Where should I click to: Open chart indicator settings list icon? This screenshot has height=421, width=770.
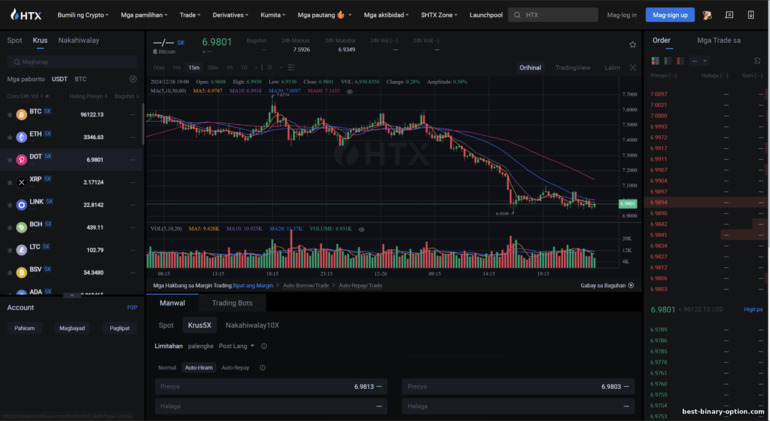tap(291, 67)
